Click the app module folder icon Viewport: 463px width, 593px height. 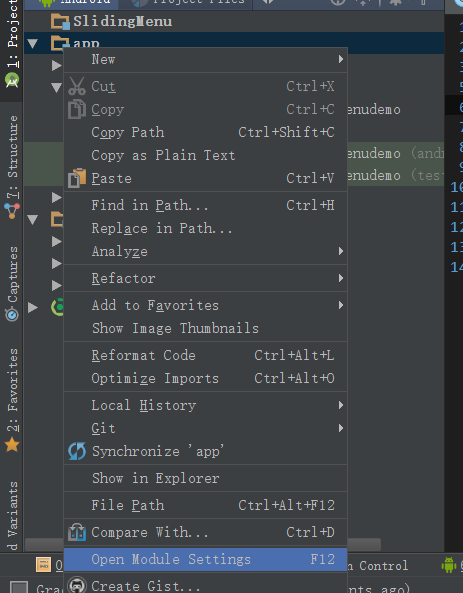click(x=60, y=42)
